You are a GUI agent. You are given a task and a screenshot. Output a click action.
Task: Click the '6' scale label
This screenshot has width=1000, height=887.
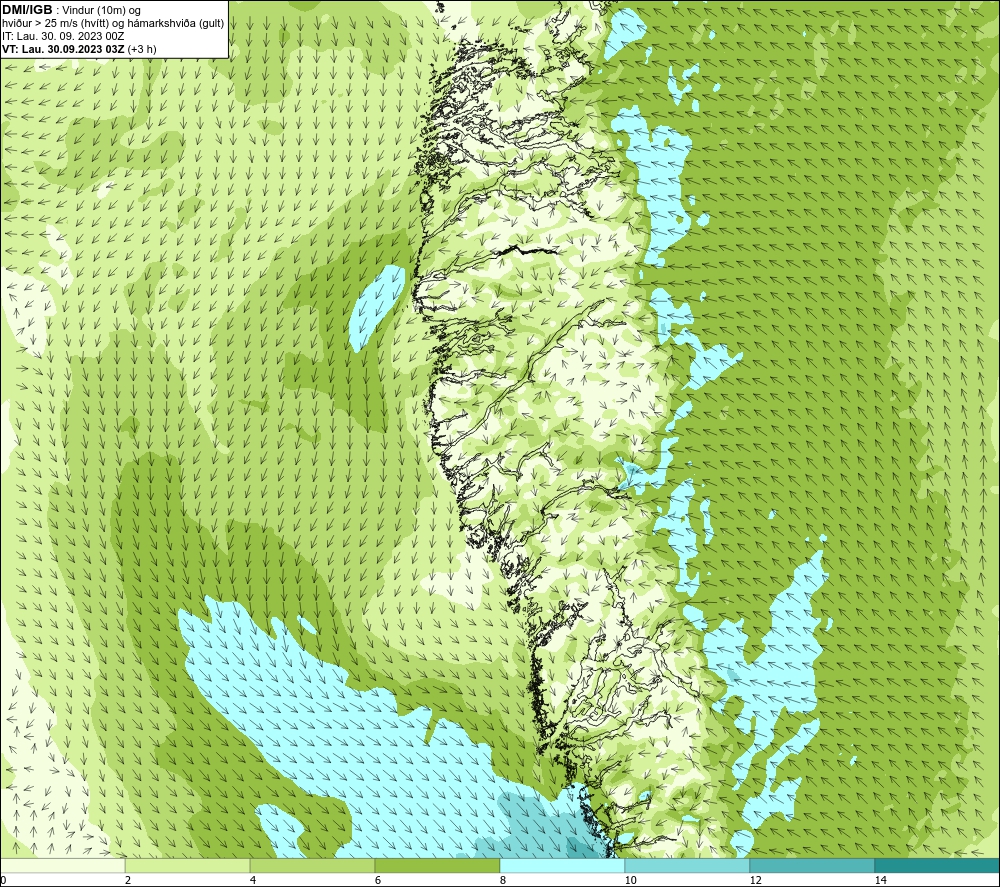click(x=378, y=880)
